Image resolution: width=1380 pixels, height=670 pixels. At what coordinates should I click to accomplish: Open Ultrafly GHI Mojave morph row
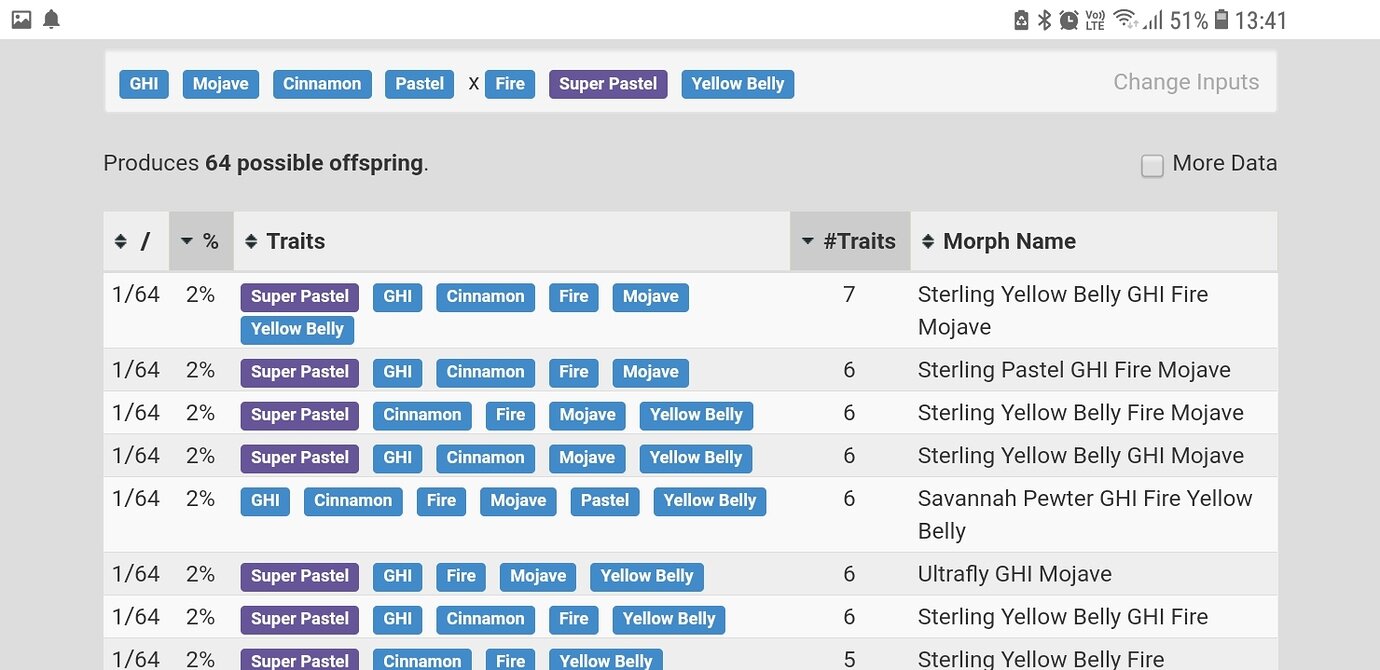tap(1014, 574)
